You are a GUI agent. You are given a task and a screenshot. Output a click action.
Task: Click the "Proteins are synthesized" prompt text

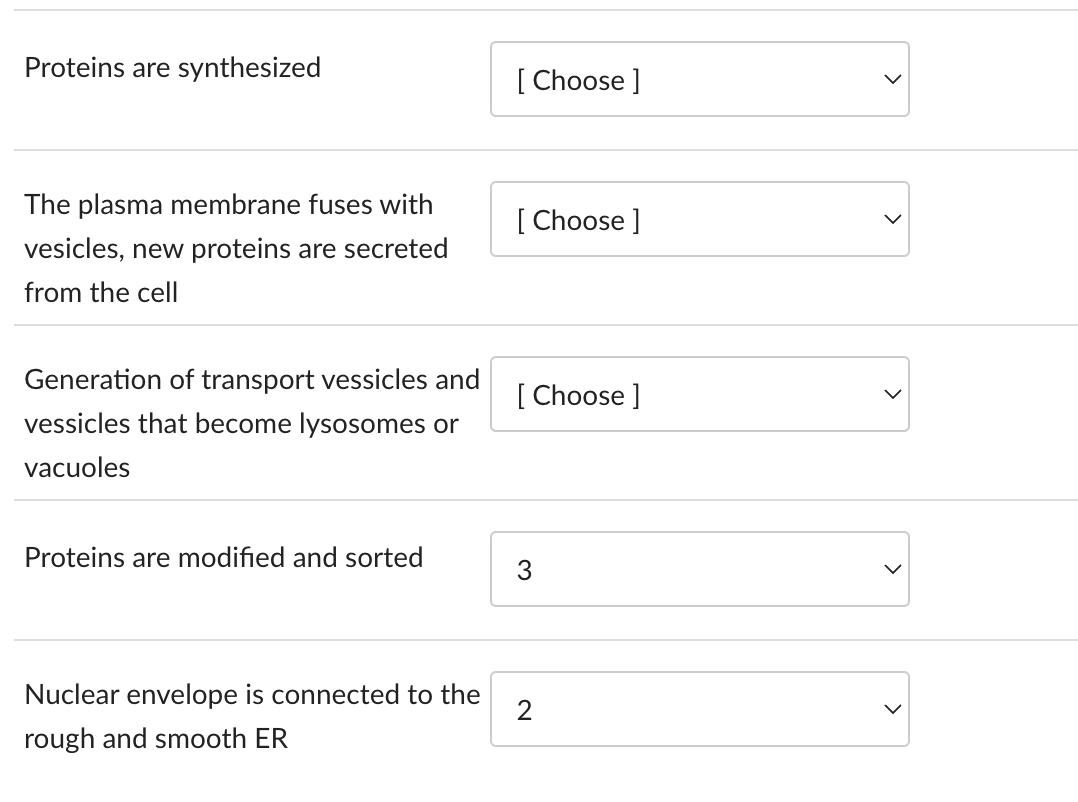coord(172,68)
